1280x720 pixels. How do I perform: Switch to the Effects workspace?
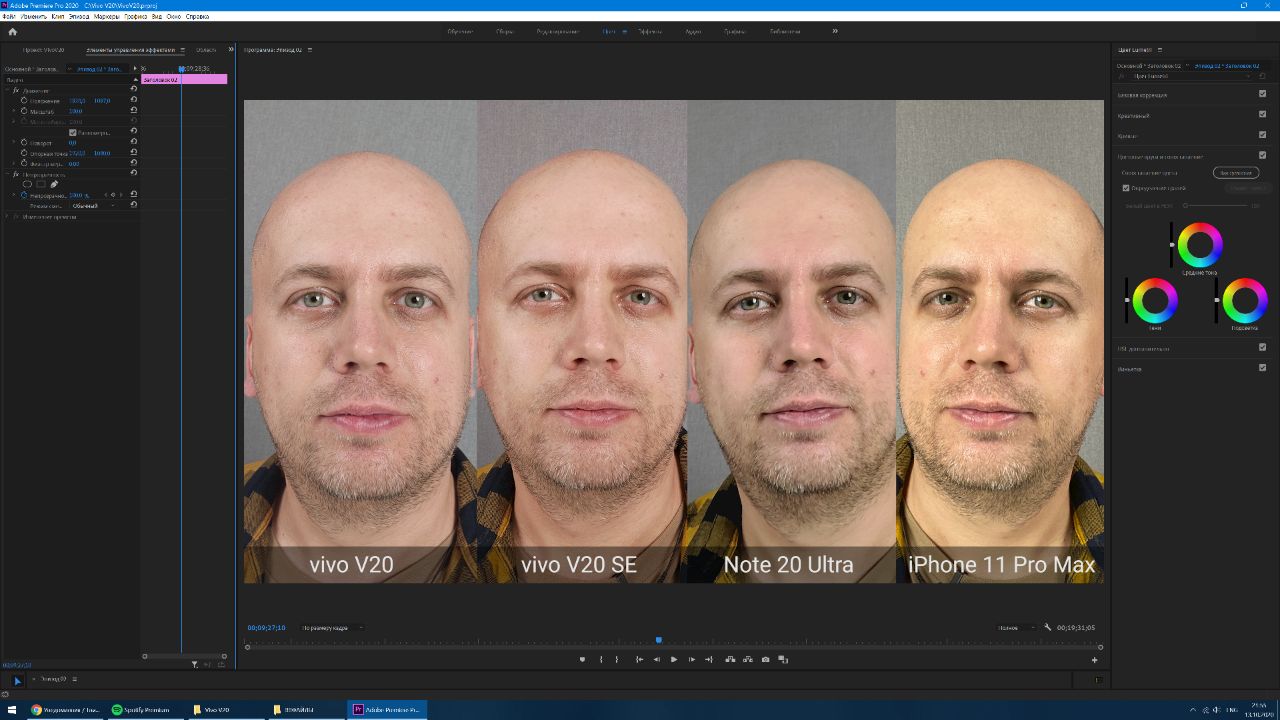(x=650, y=31)
